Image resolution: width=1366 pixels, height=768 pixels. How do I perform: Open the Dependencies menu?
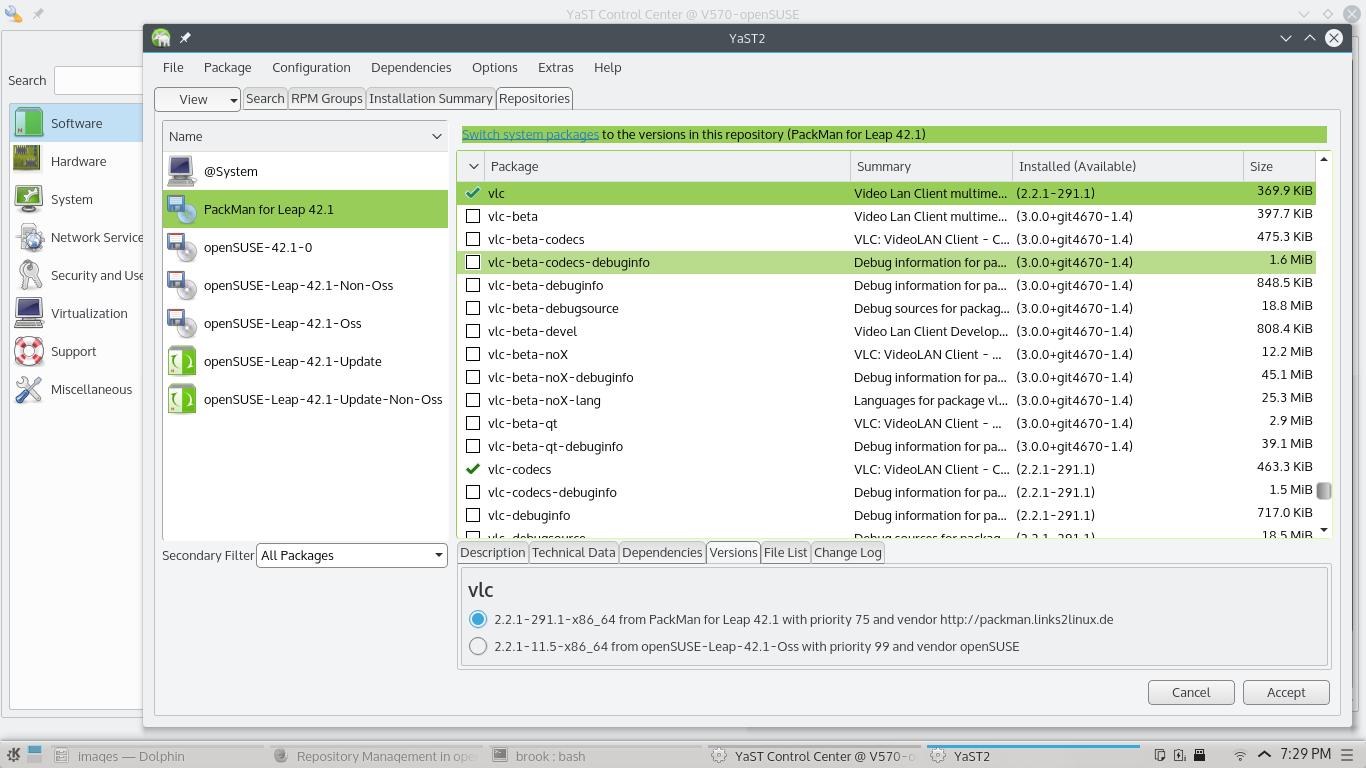(411, 67)
